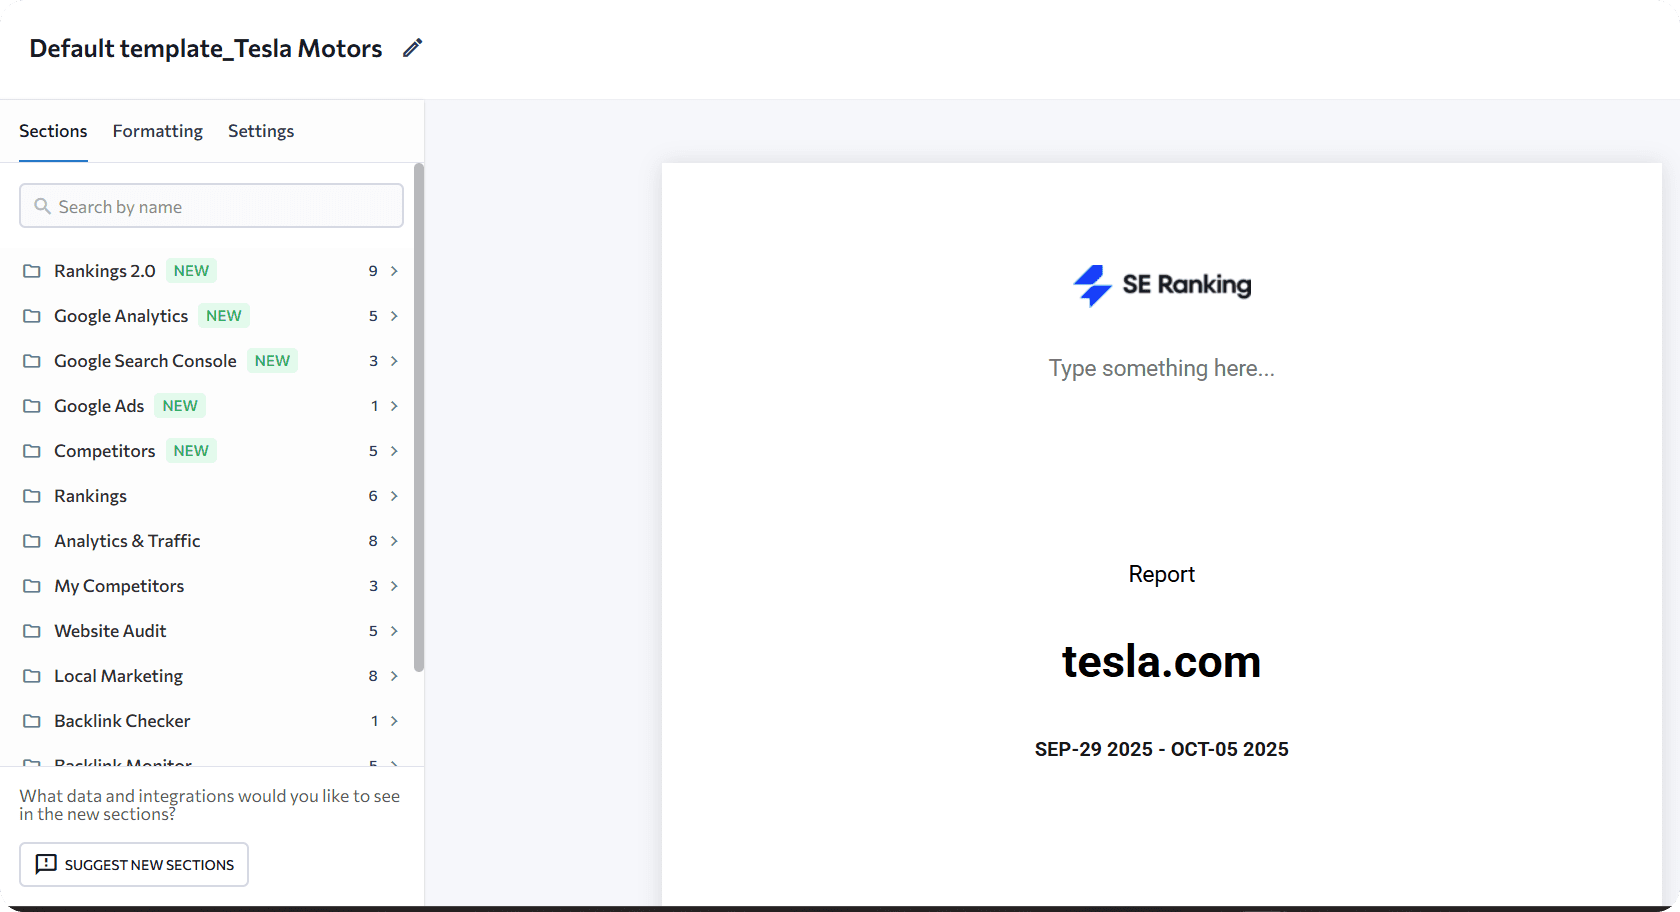Image resolution: width=1680 pixels, height=912 pixels.
Task: Switch to the Formatting tab
Action: pyautogui.click(x=157, y=131)
